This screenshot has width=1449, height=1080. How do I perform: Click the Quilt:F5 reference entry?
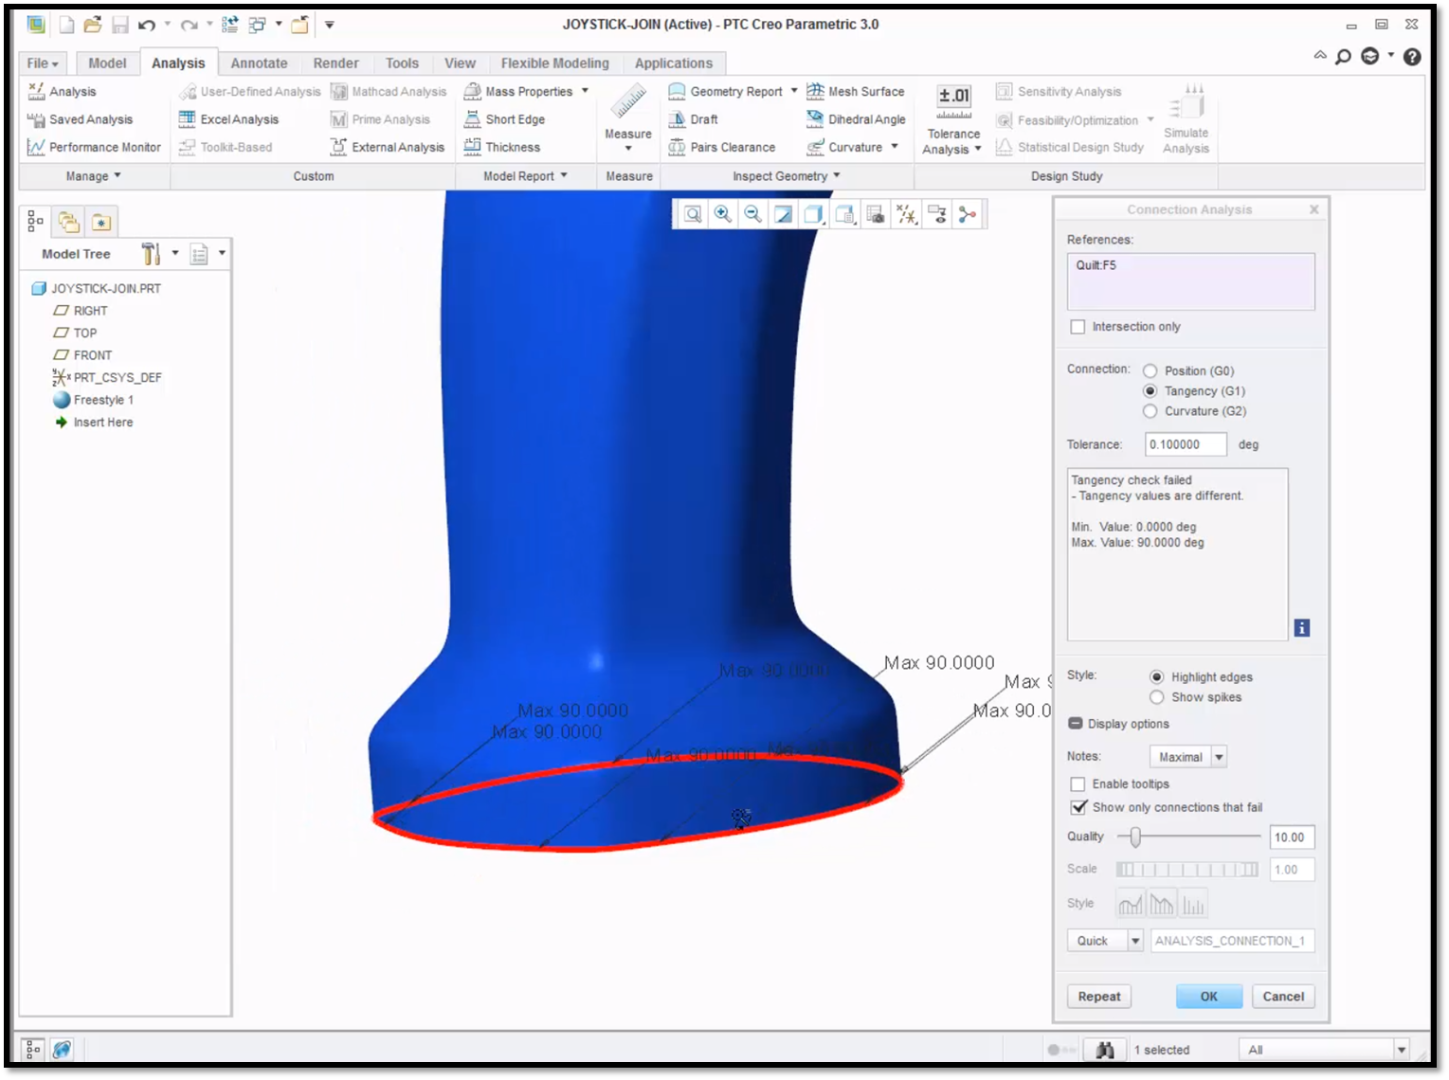pos(1096,265)
